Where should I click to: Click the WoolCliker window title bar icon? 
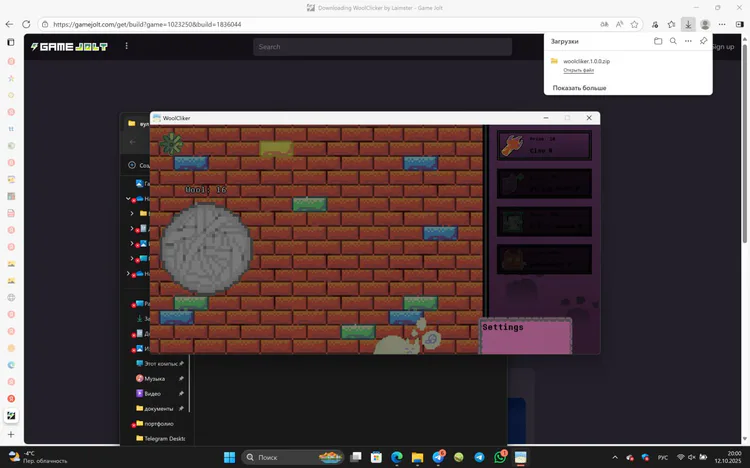[x=156, y=118]
